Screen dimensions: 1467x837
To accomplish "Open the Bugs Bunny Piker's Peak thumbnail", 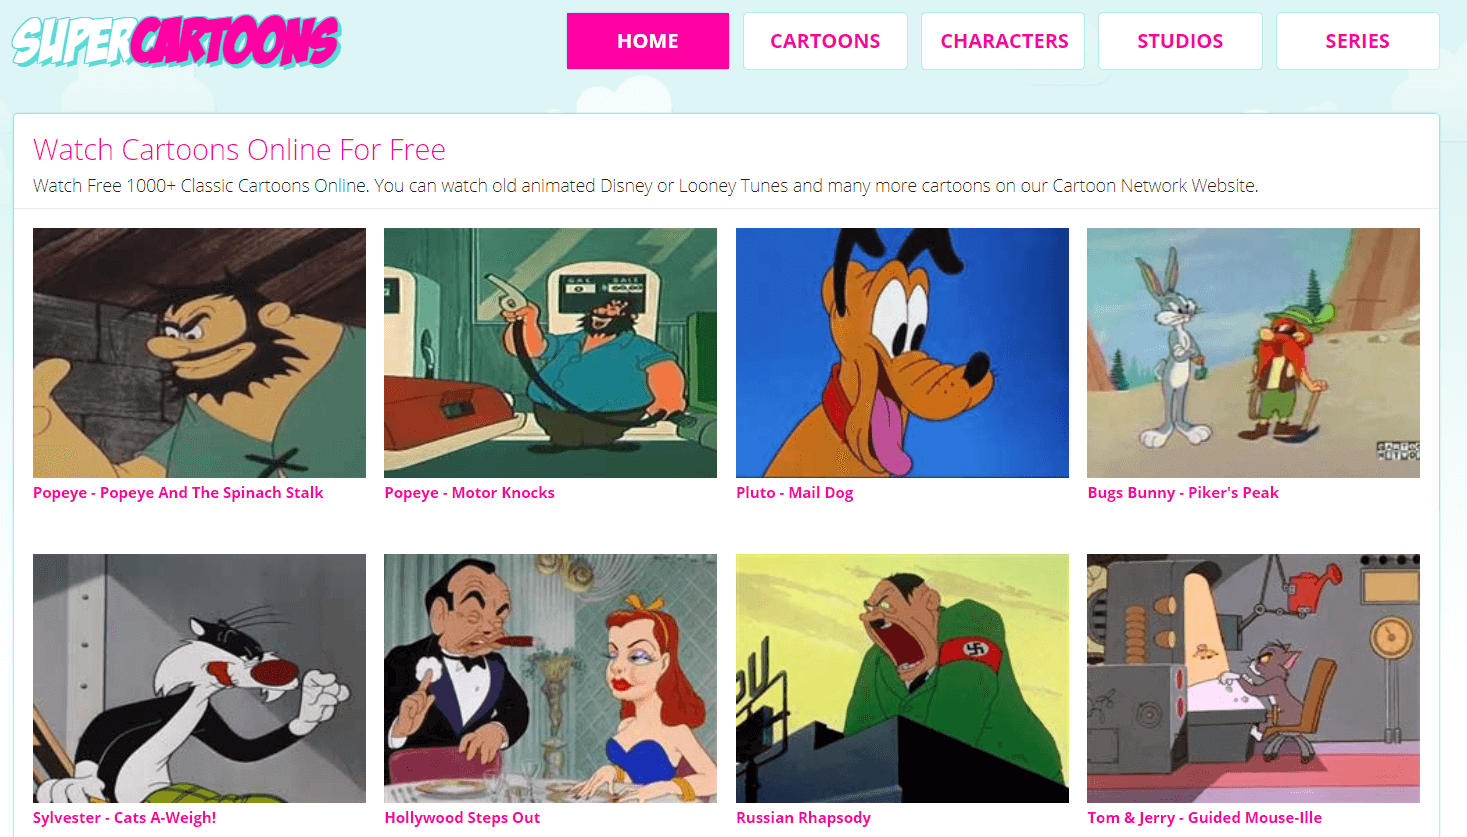I will coord(1253,353).
